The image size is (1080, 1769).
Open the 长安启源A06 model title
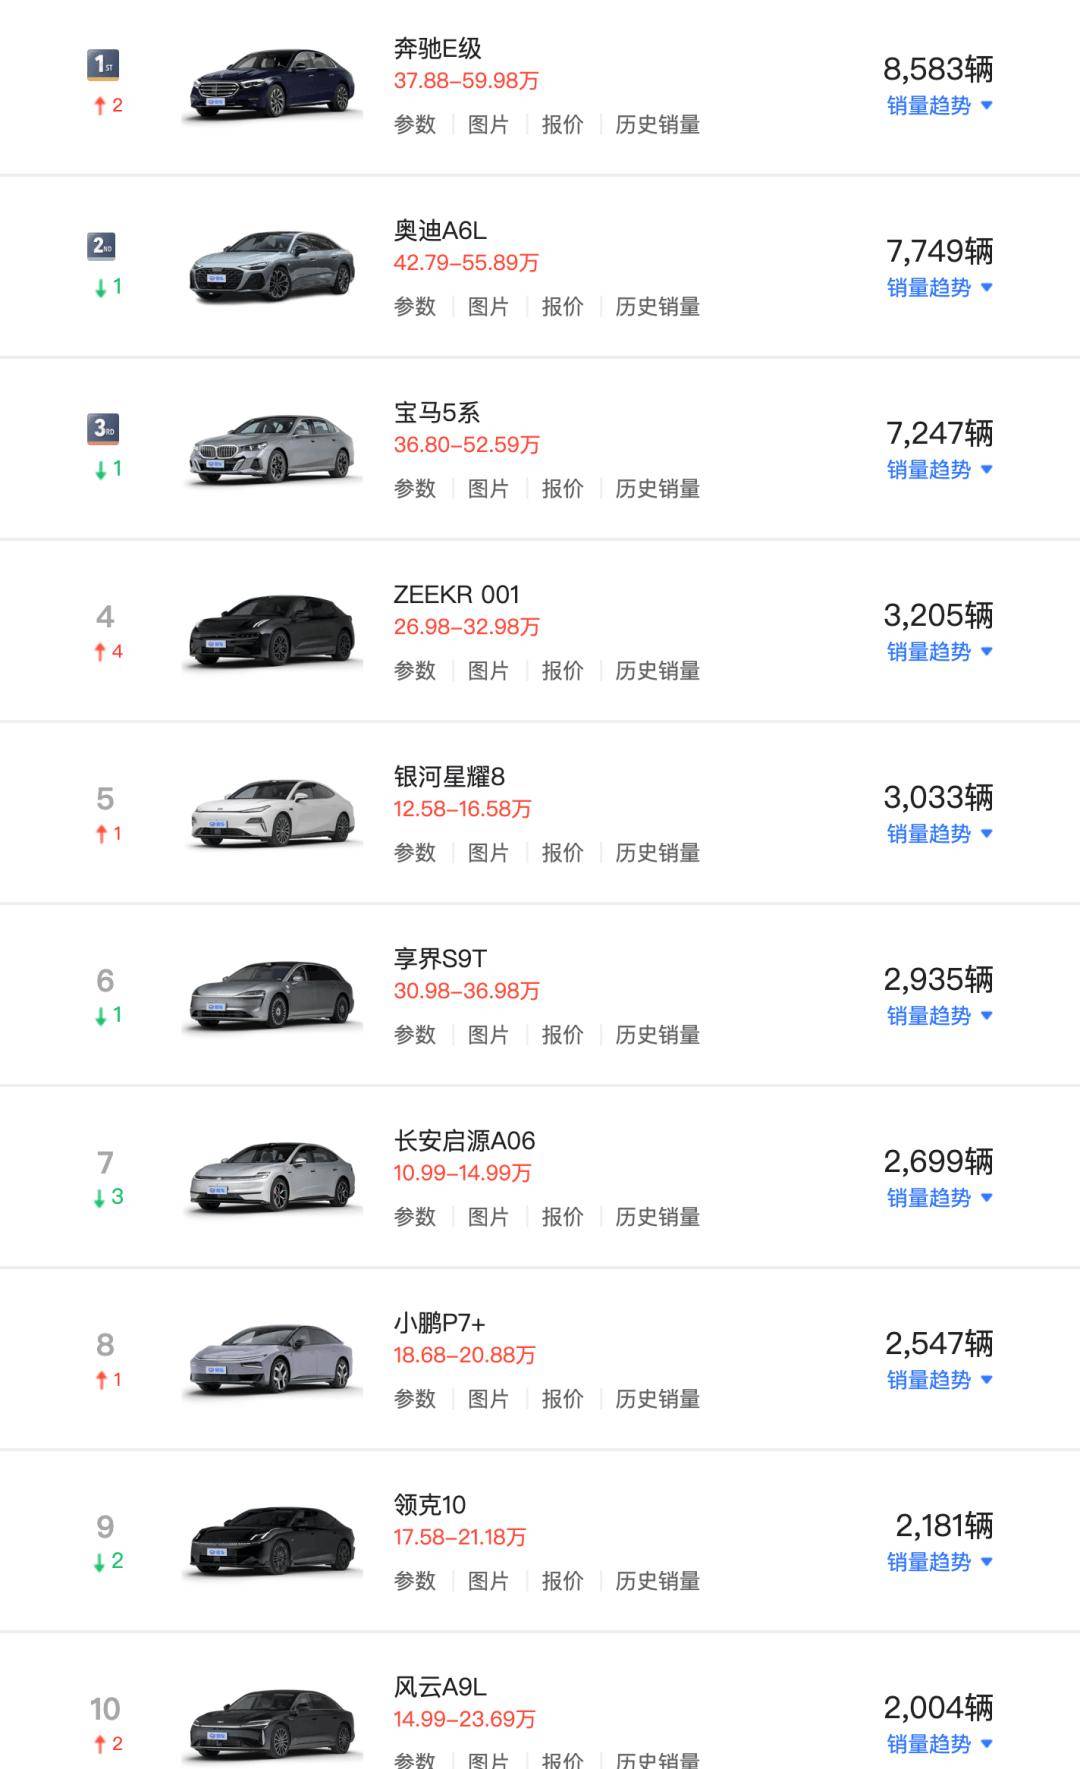point(464,1141)
